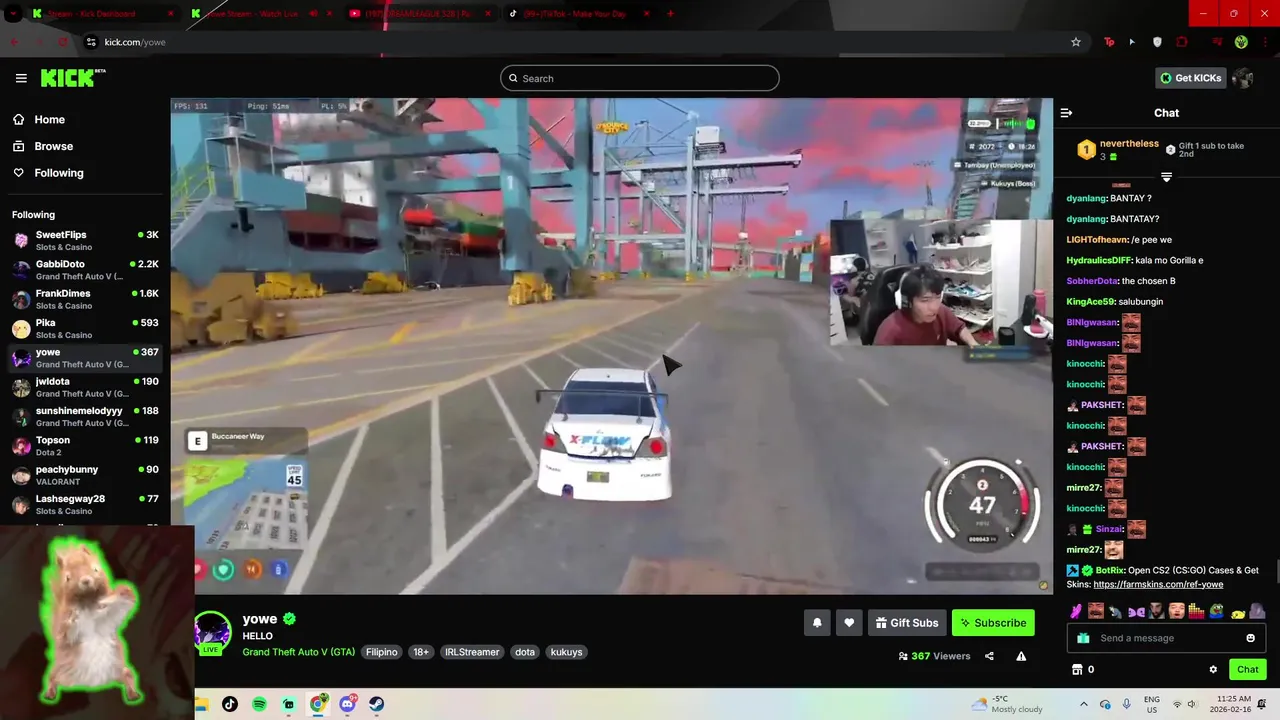Click the report warning triangle icon

pos(1021,656)
